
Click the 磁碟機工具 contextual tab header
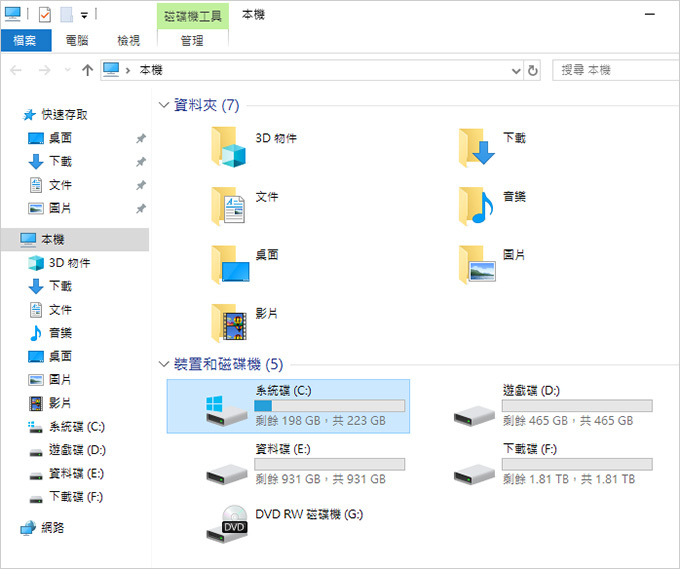click(x=193, y=16)
